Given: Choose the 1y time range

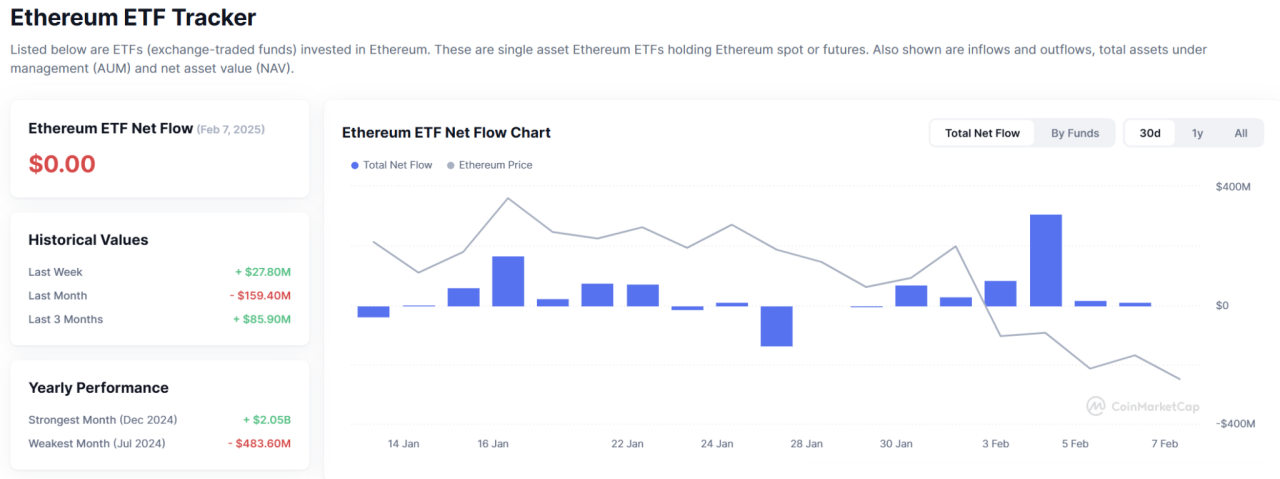Looking at the screenshot, I should [x=1197, y=133].
